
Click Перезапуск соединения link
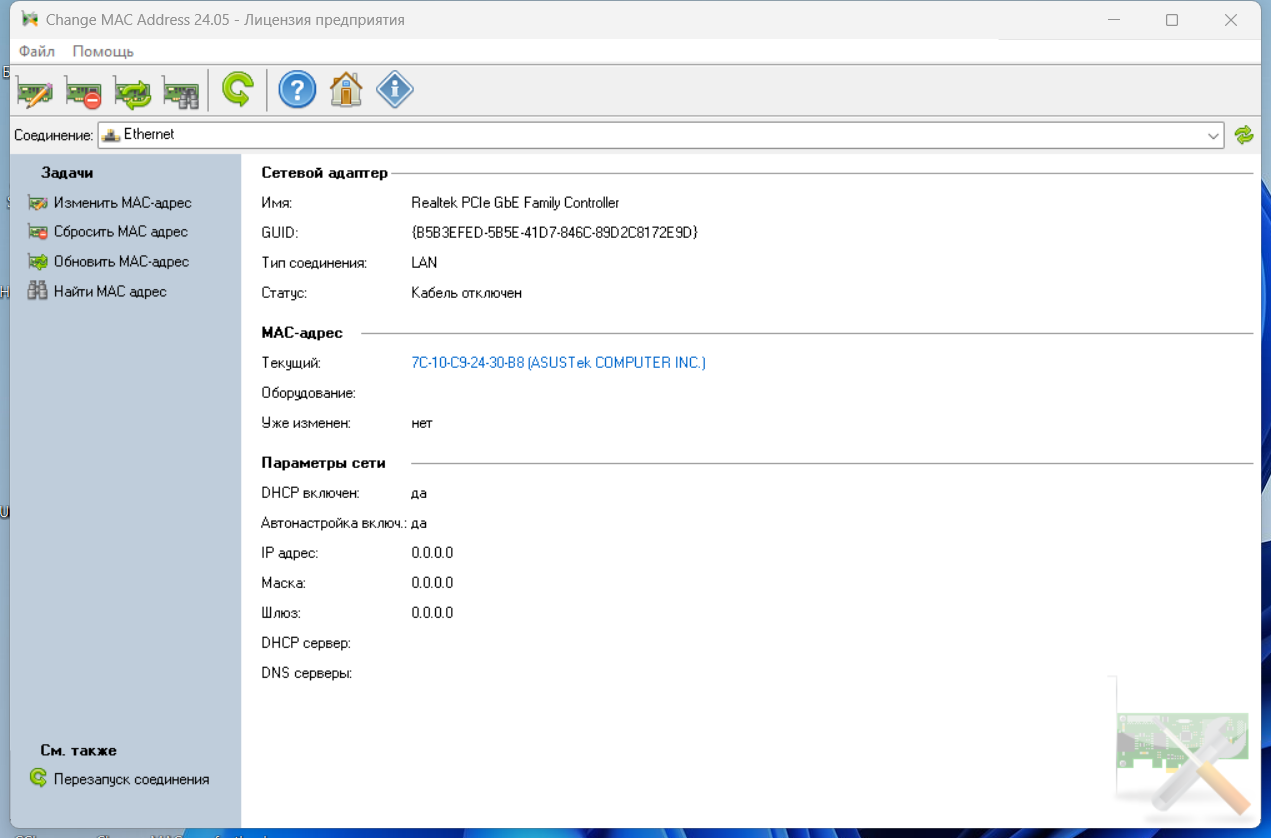[131, 779]
